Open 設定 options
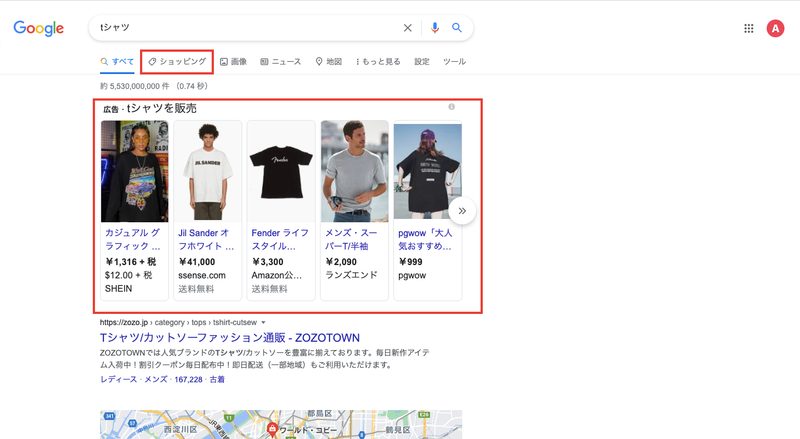This screenshot has width=800, height=439. [x=421, y=62]
